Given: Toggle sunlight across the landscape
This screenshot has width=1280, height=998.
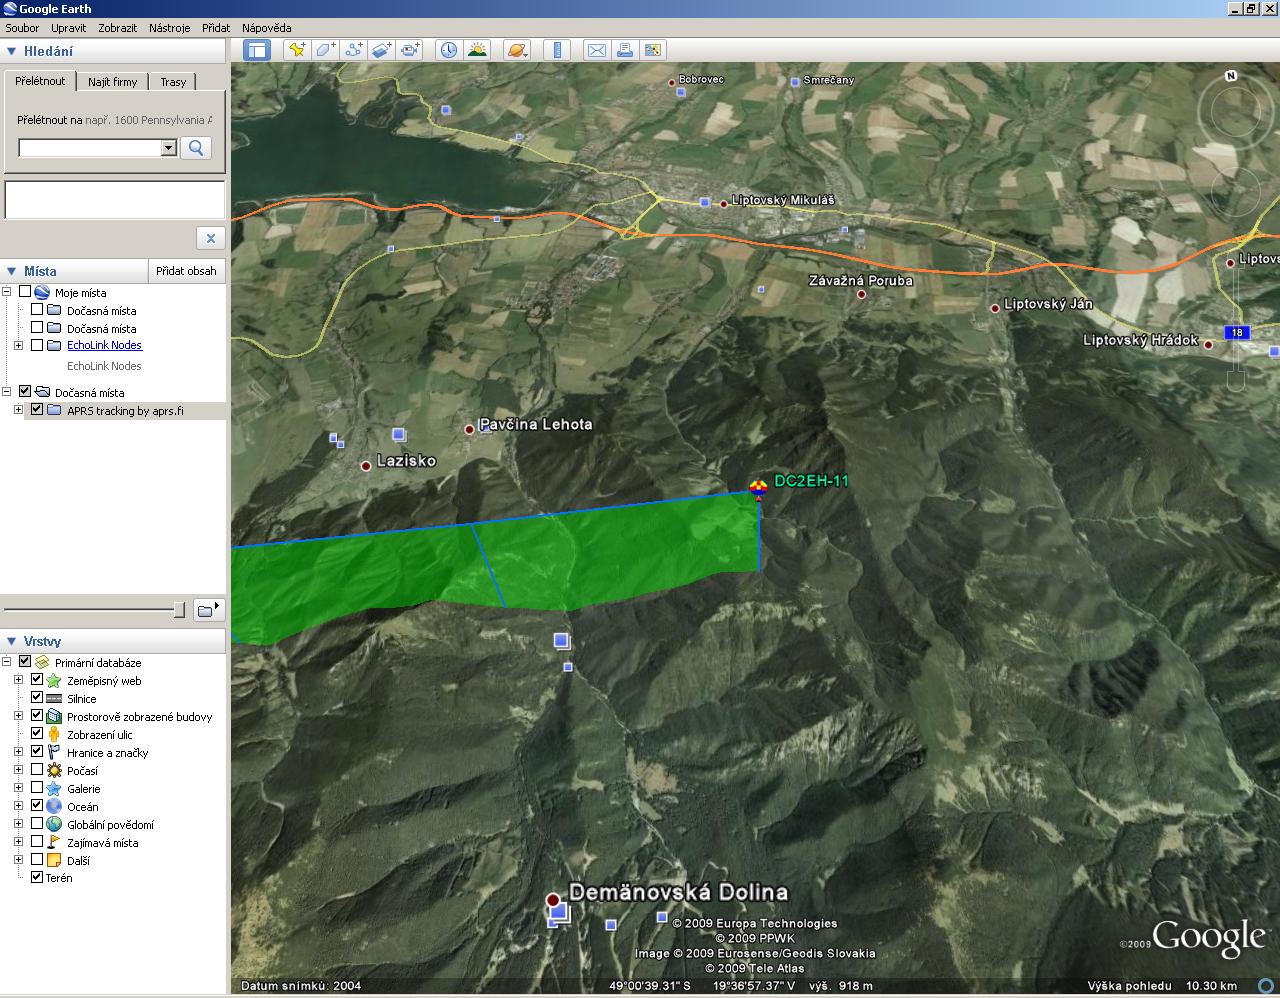Looking at the screenshot, I should (x=477, y=50).
